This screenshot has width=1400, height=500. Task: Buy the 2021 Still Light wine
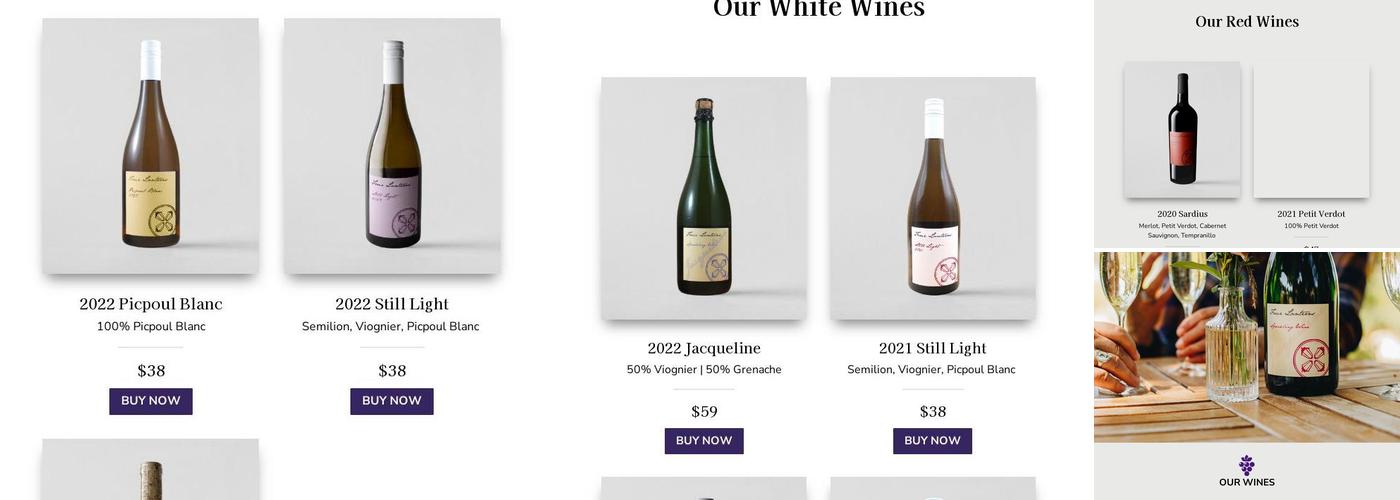click(x=932, y=441)
